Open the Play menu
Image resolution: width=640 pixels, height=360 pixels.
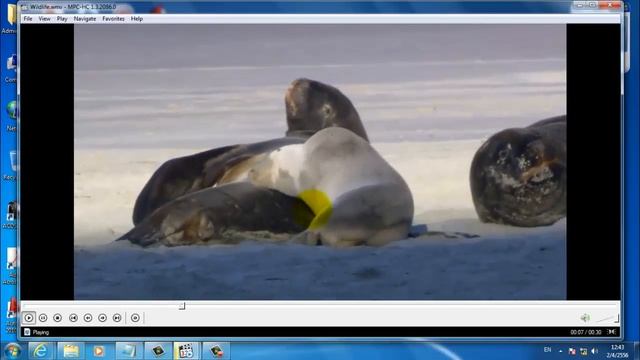click(62, 19)
